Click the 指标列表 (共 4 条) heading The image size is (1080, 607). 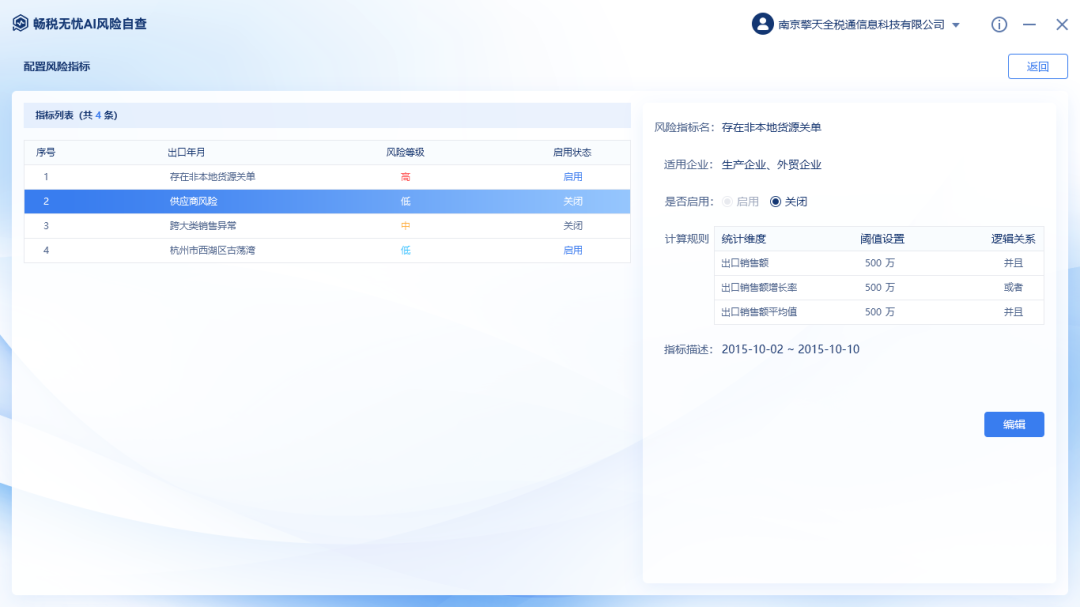point(76,115)
